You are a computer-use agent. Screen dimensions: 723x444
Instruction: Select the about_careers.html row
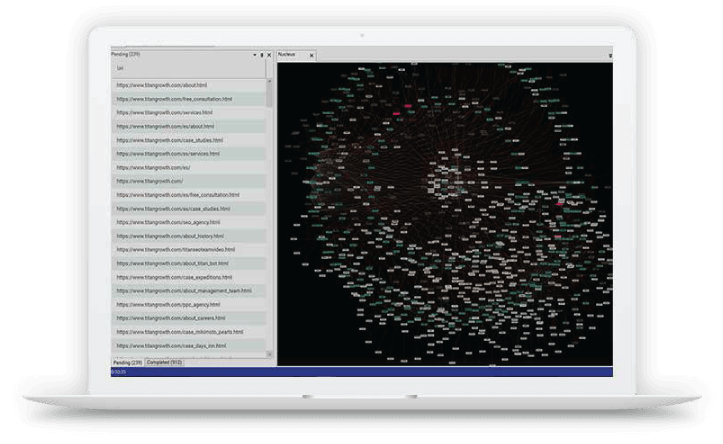pos(188,318)
